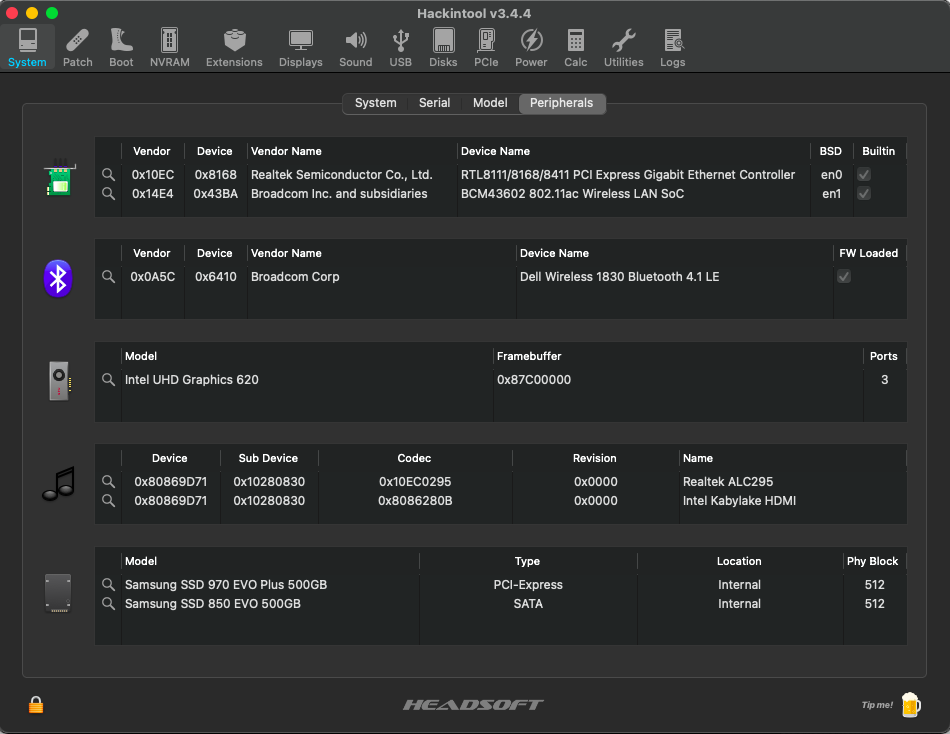Open the USB section

(x=400, y=47)
